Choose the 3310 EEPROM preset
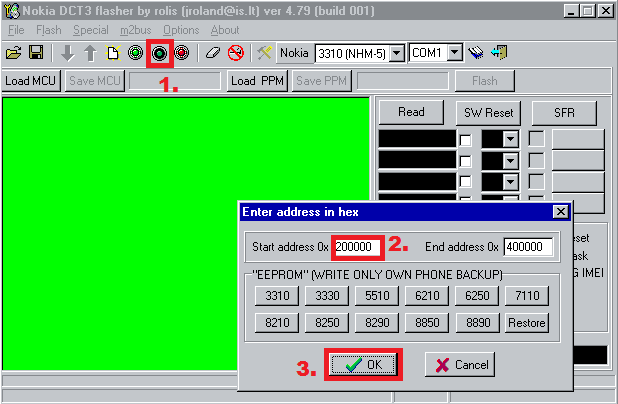Image resolution: width=618 pixels, height=404 pixels. coord(277,296)
